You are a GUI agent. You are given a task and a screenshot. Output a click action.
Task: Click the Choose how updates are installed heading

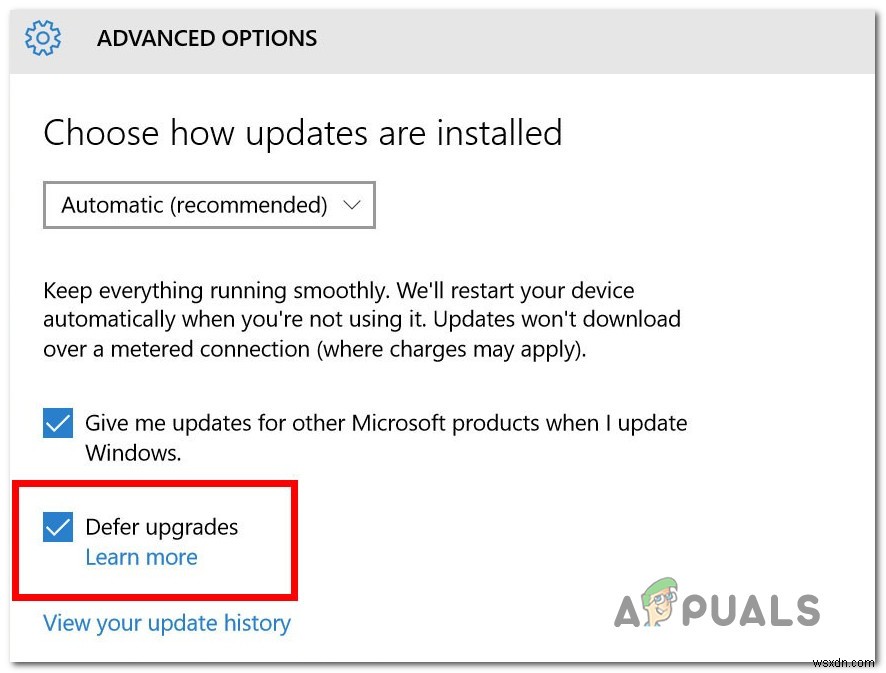(x=302, y=132)
